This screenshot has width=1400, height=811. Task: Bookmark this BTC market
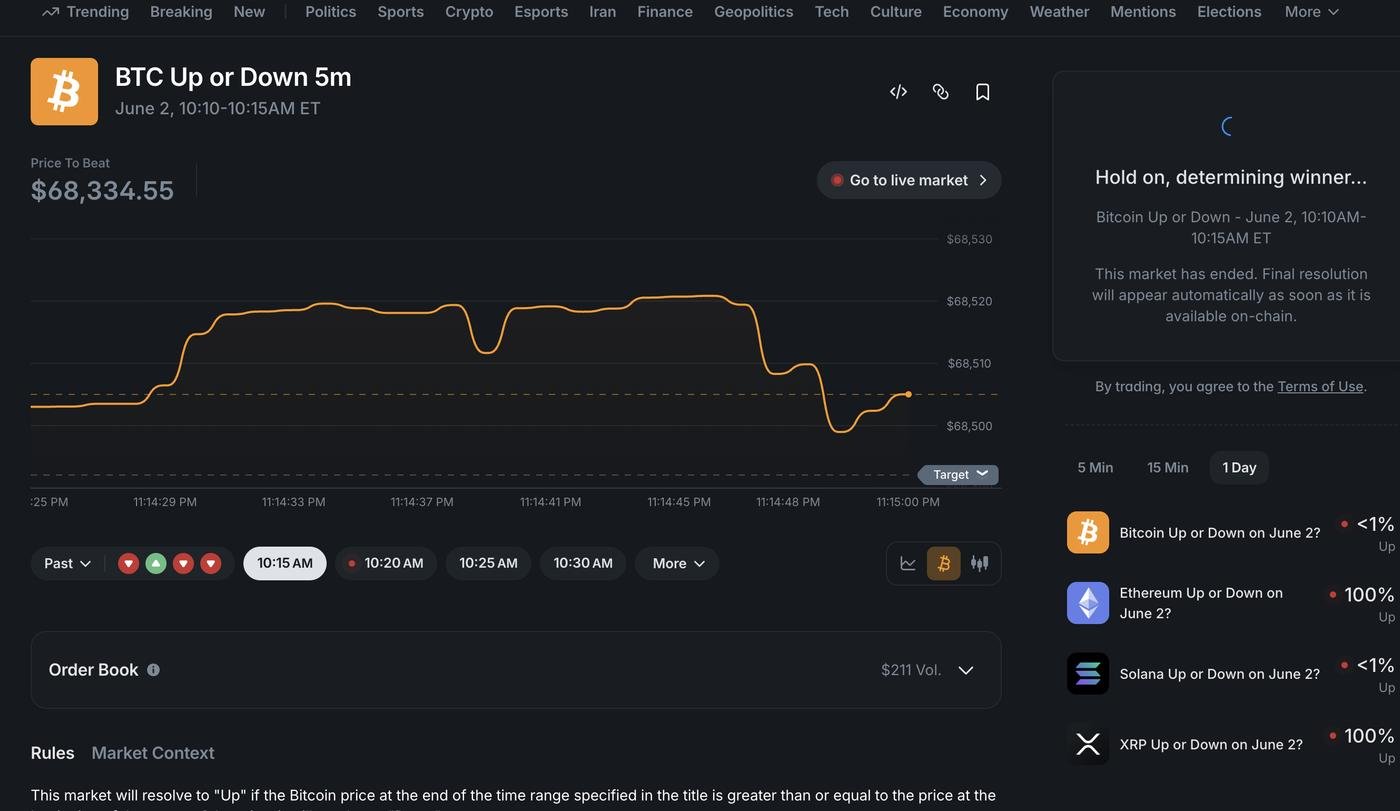click(x=982, y=92)
